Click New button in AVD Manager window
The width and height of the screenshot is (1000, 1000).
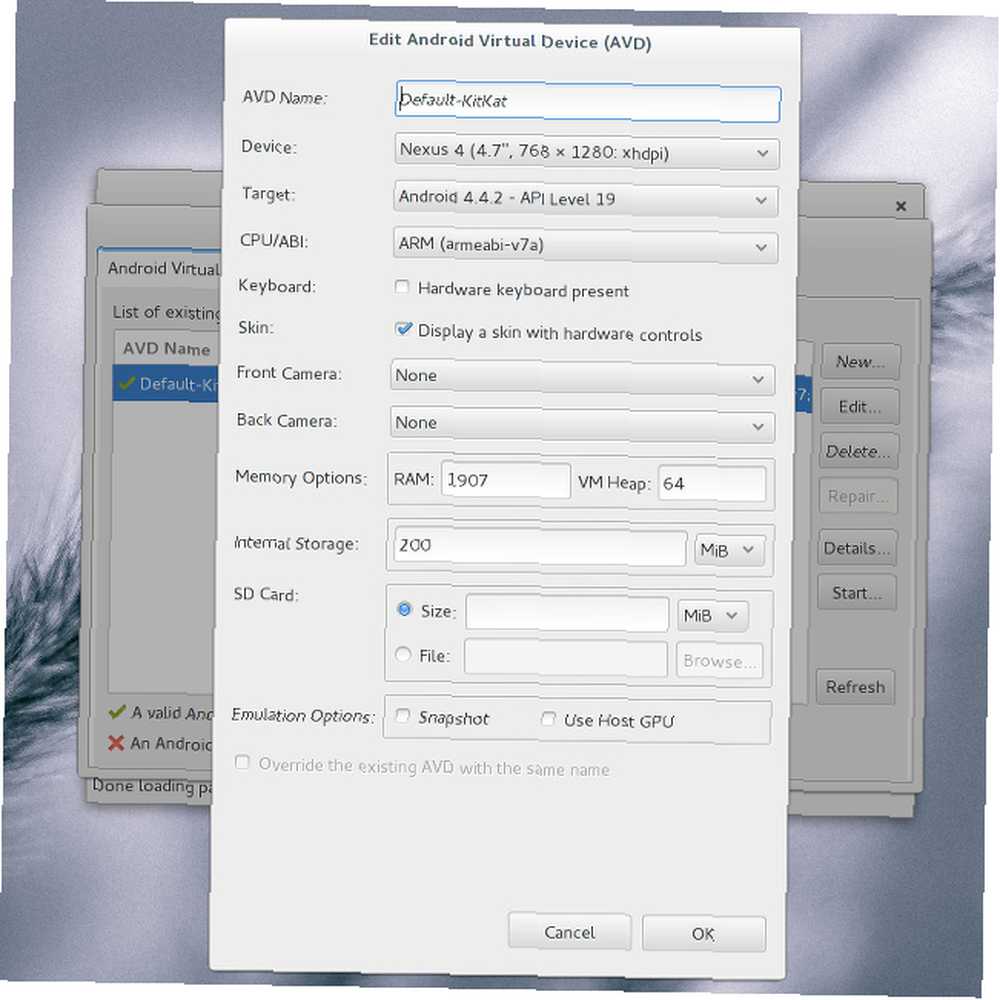[860, 362]
